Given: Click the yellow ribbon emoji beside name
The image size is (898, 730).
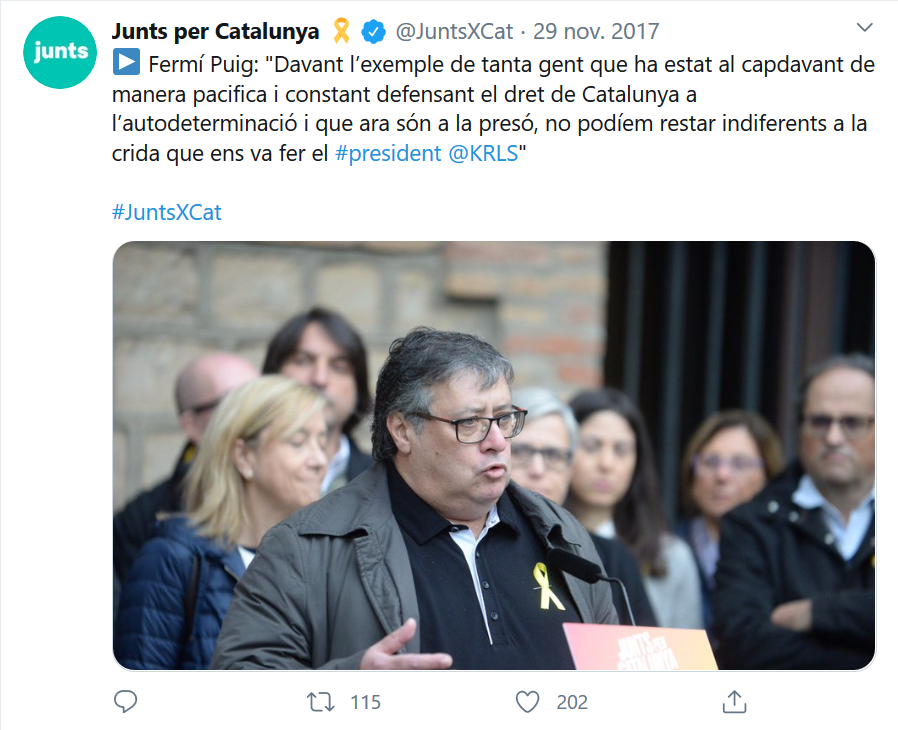Looking at the screenshot, I should tap(341, 31).
